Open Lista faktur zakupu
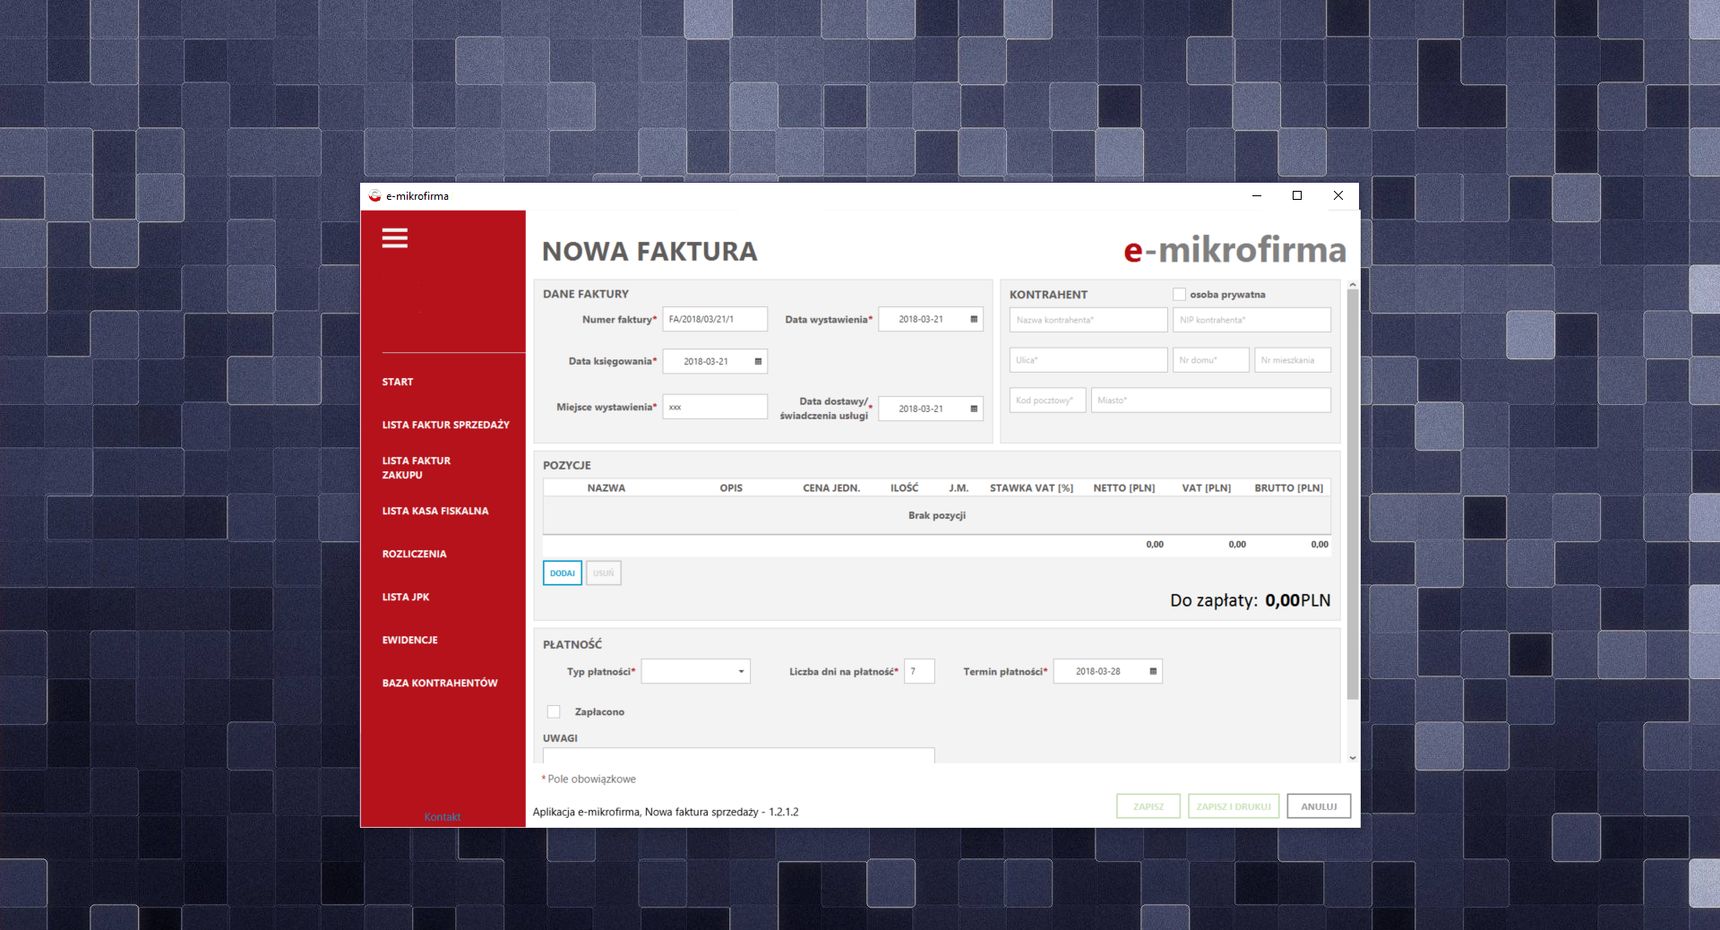 (x=416, y=468)
